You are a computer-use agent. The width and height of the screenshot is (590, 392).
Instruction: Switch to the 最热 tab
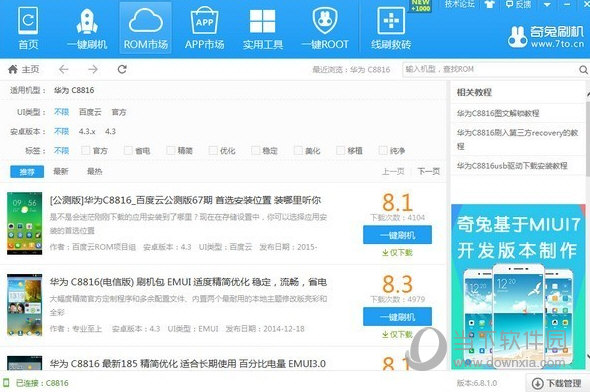(94, 172)
